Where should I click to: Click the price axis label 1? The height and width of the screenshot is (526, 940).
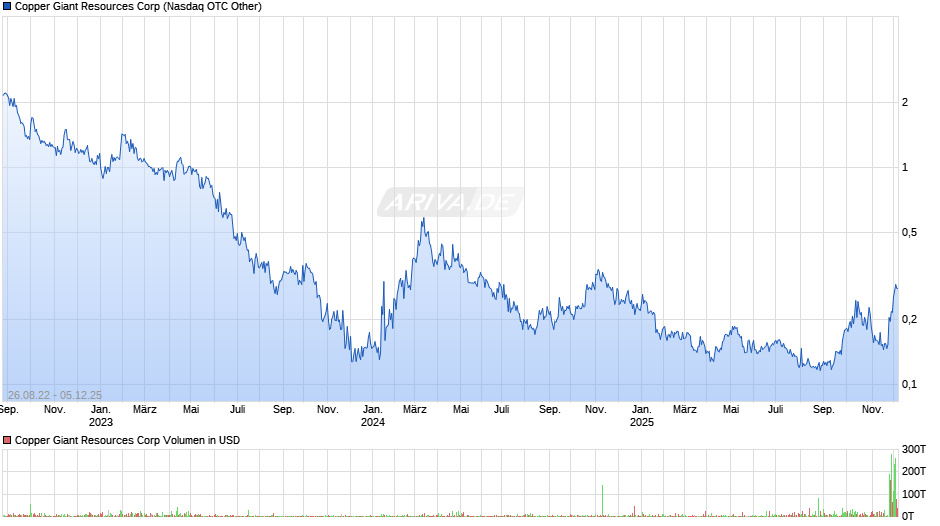point(905,167)
